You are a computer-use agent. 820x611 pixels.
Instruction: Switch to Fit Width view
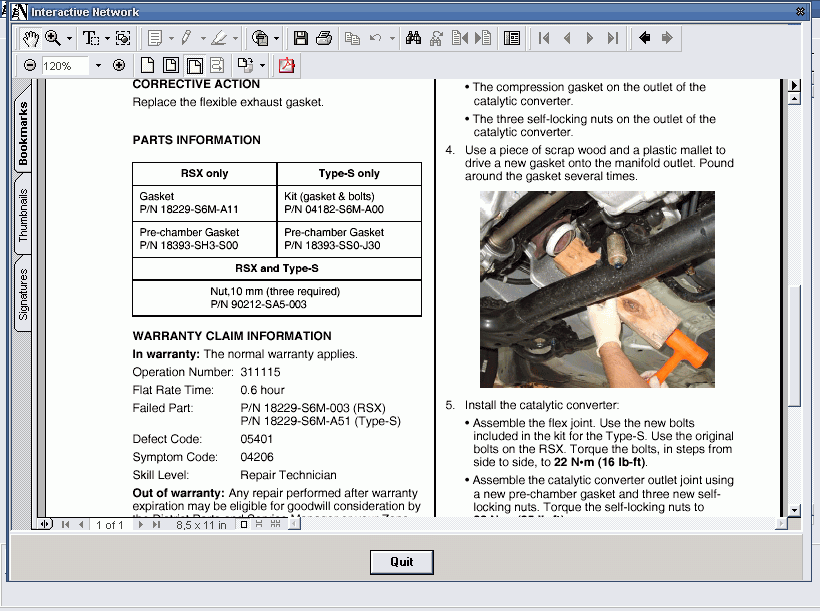(195, 66)
